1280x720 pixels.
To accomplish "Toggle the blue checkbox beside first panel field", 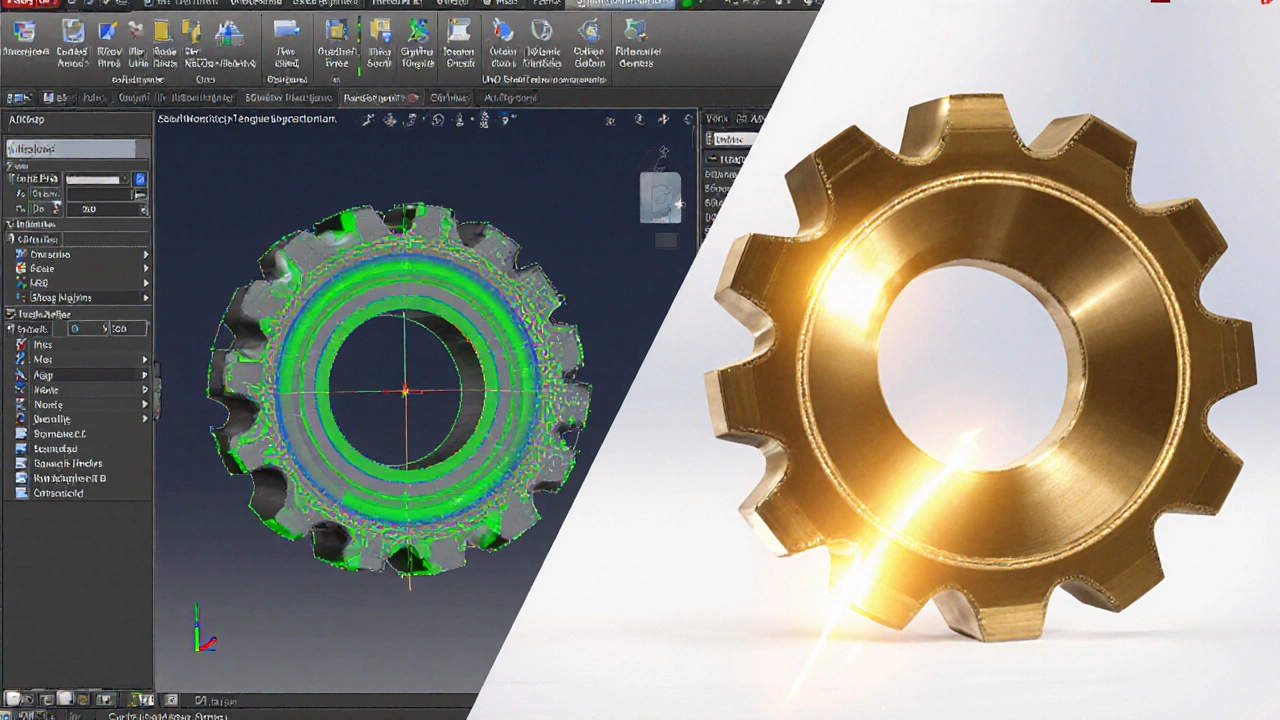I will (x=140, y=179).
